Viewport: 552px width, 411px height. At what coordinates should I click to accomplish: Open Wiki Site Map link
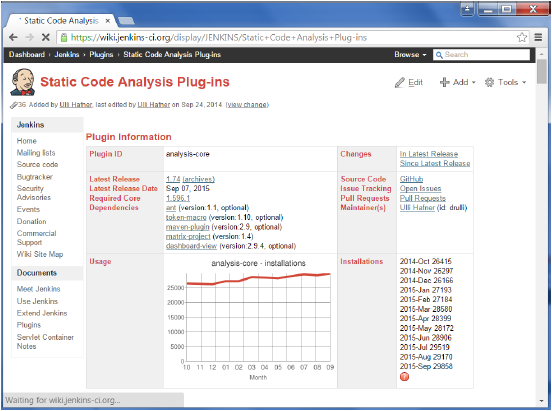pos(40,254)
